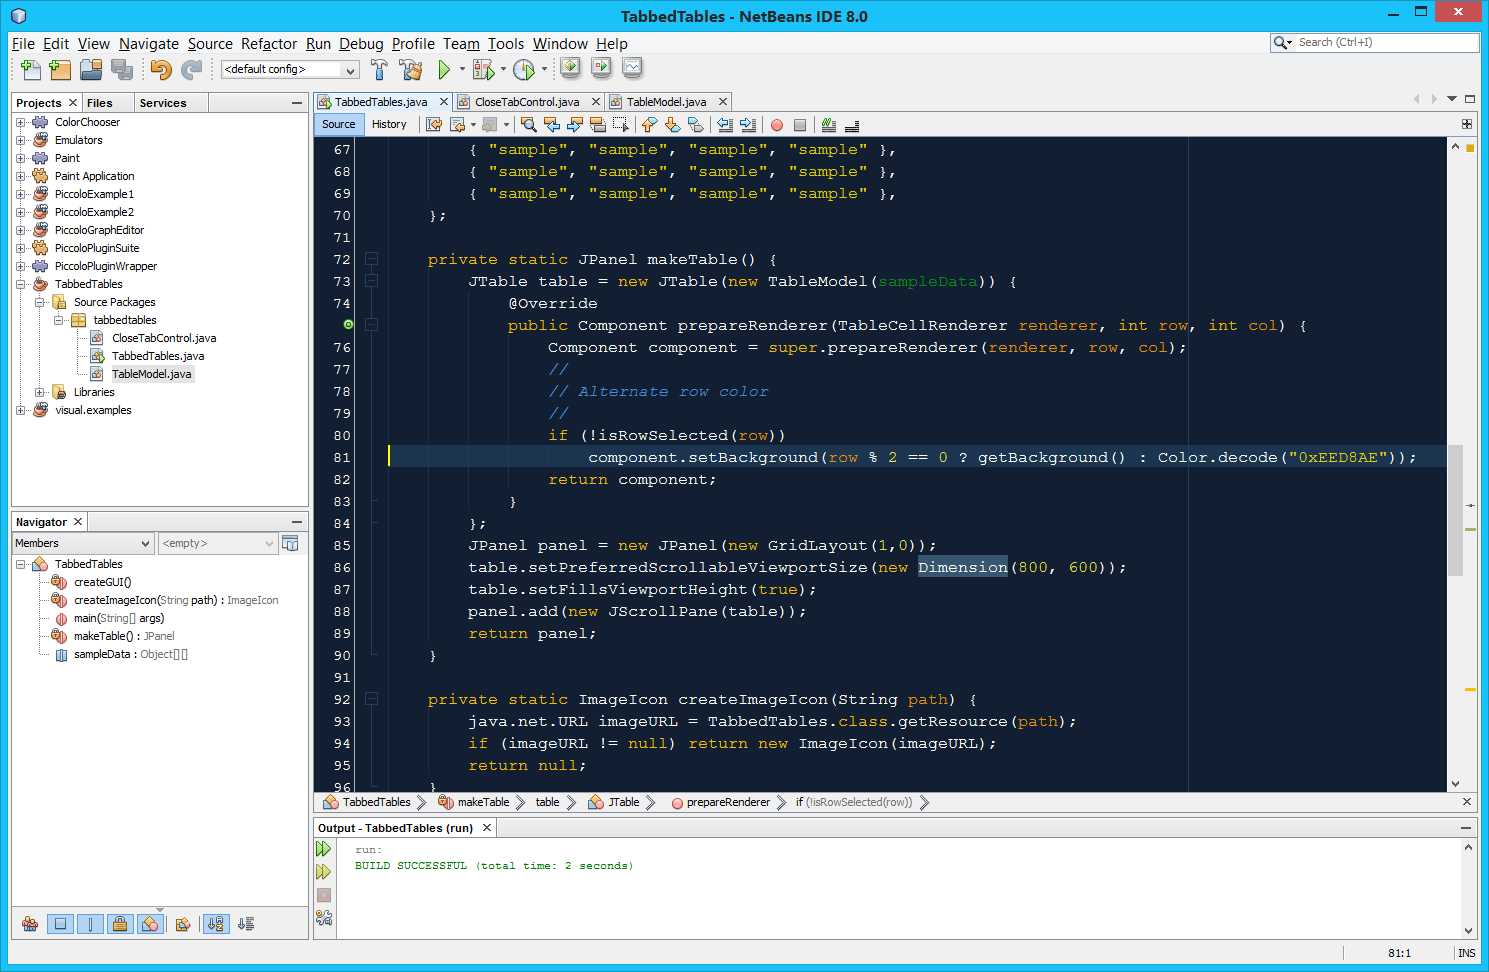
Task: Click Find Previous Occurrence icon in editor toolbar
Action: pyautogui.click(x=551, y=124)
